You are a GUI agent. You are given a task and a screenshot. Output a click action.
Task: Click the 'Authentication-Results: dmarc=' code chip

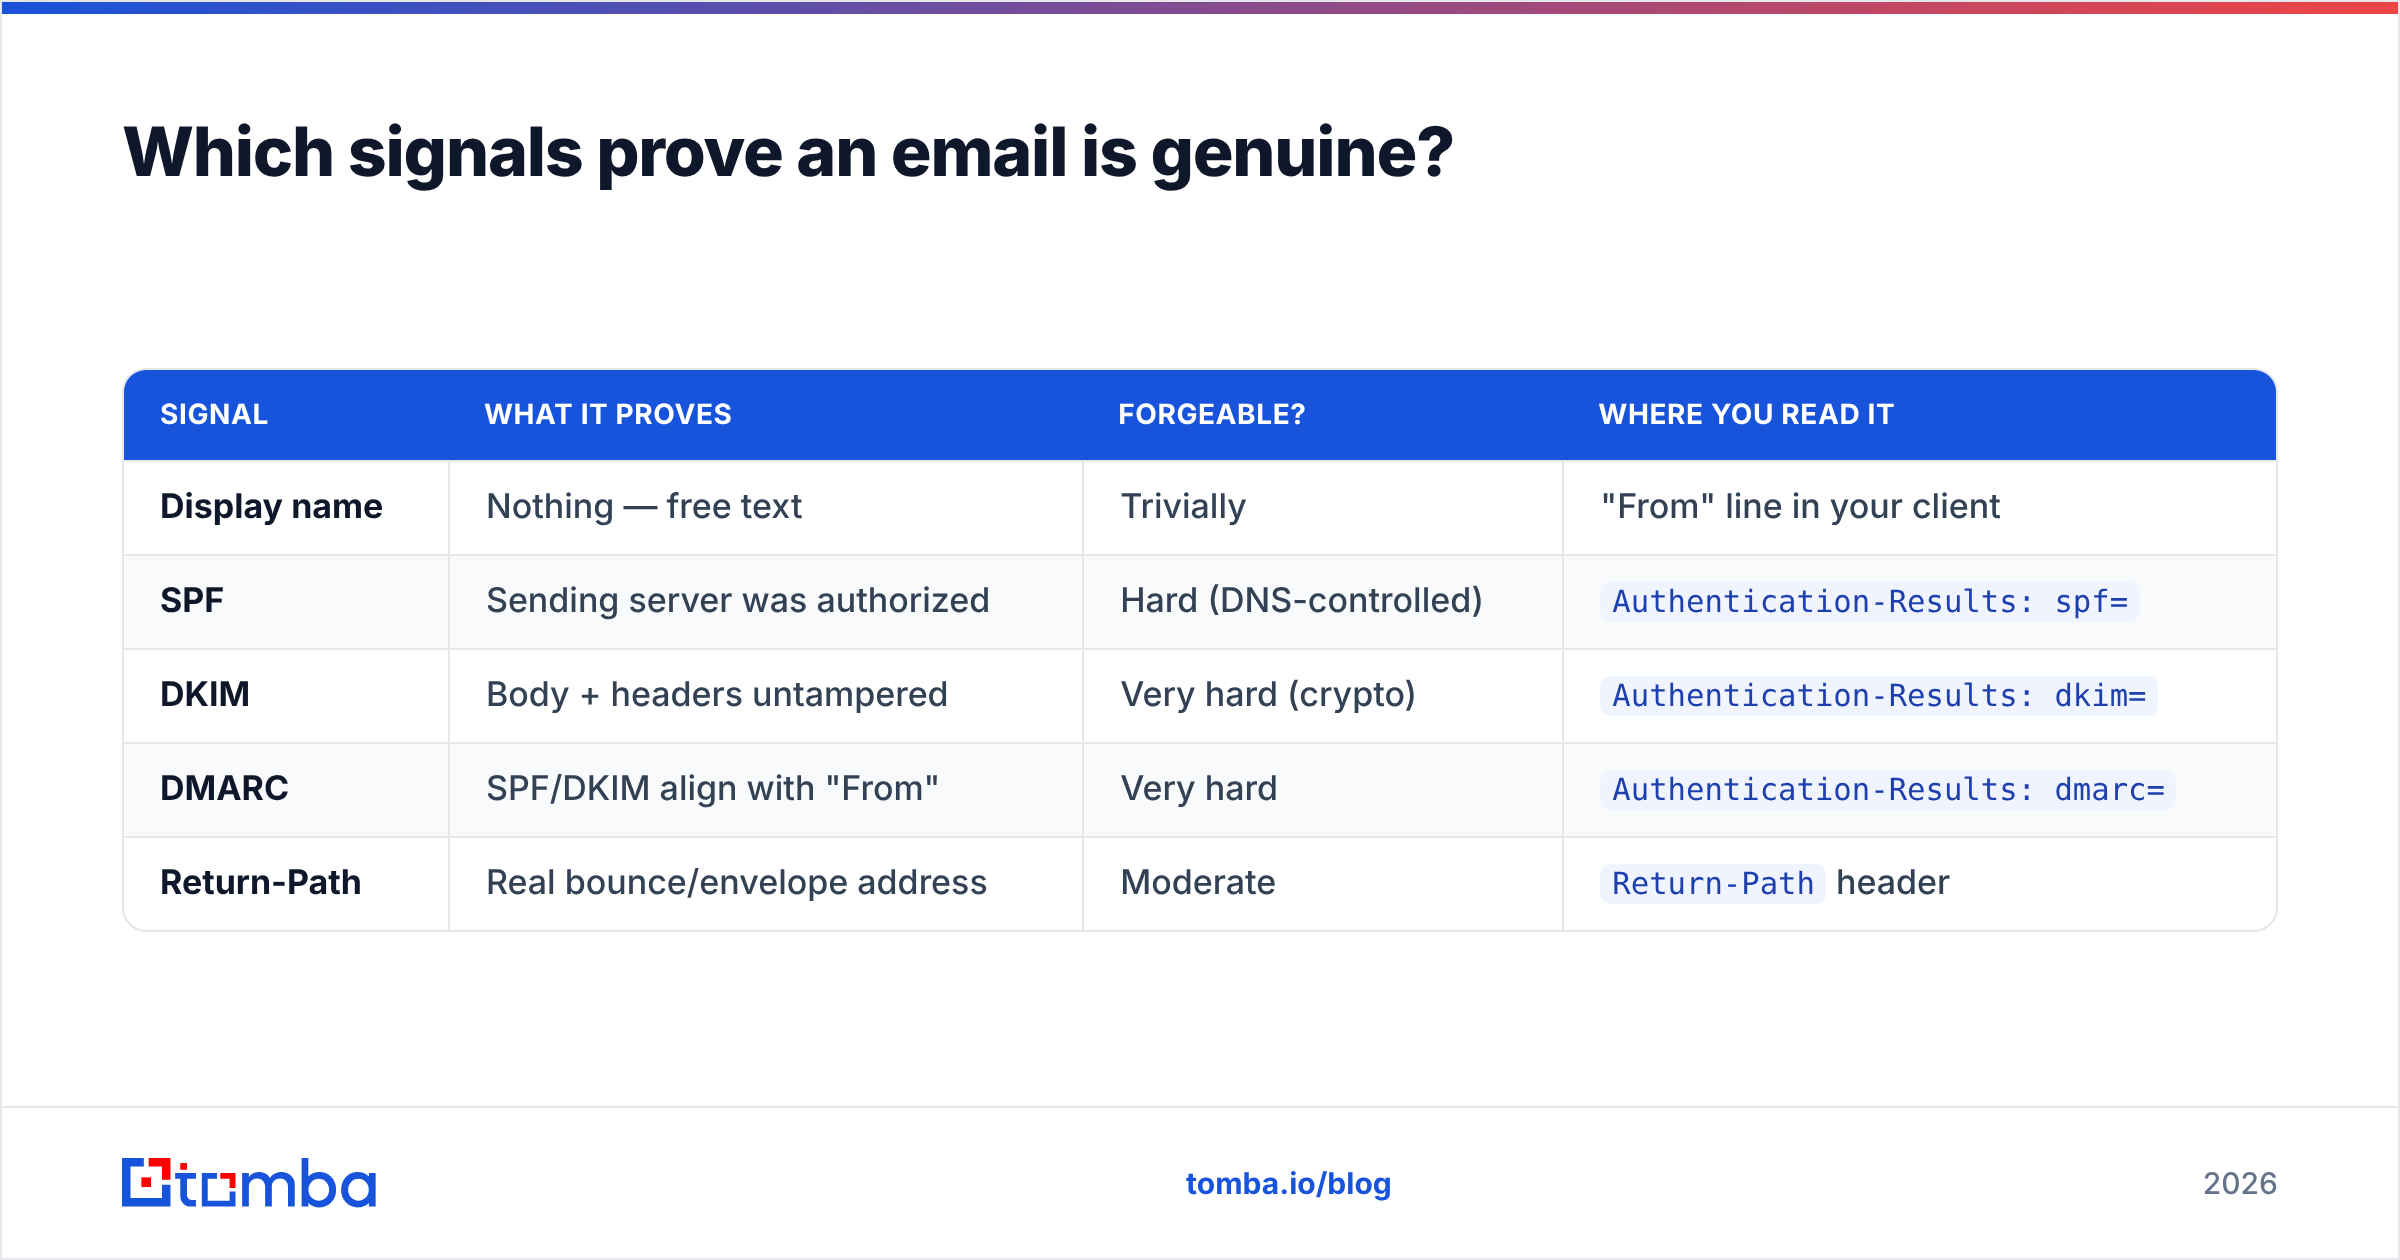pyautogui.click(x=1888, y=790)
